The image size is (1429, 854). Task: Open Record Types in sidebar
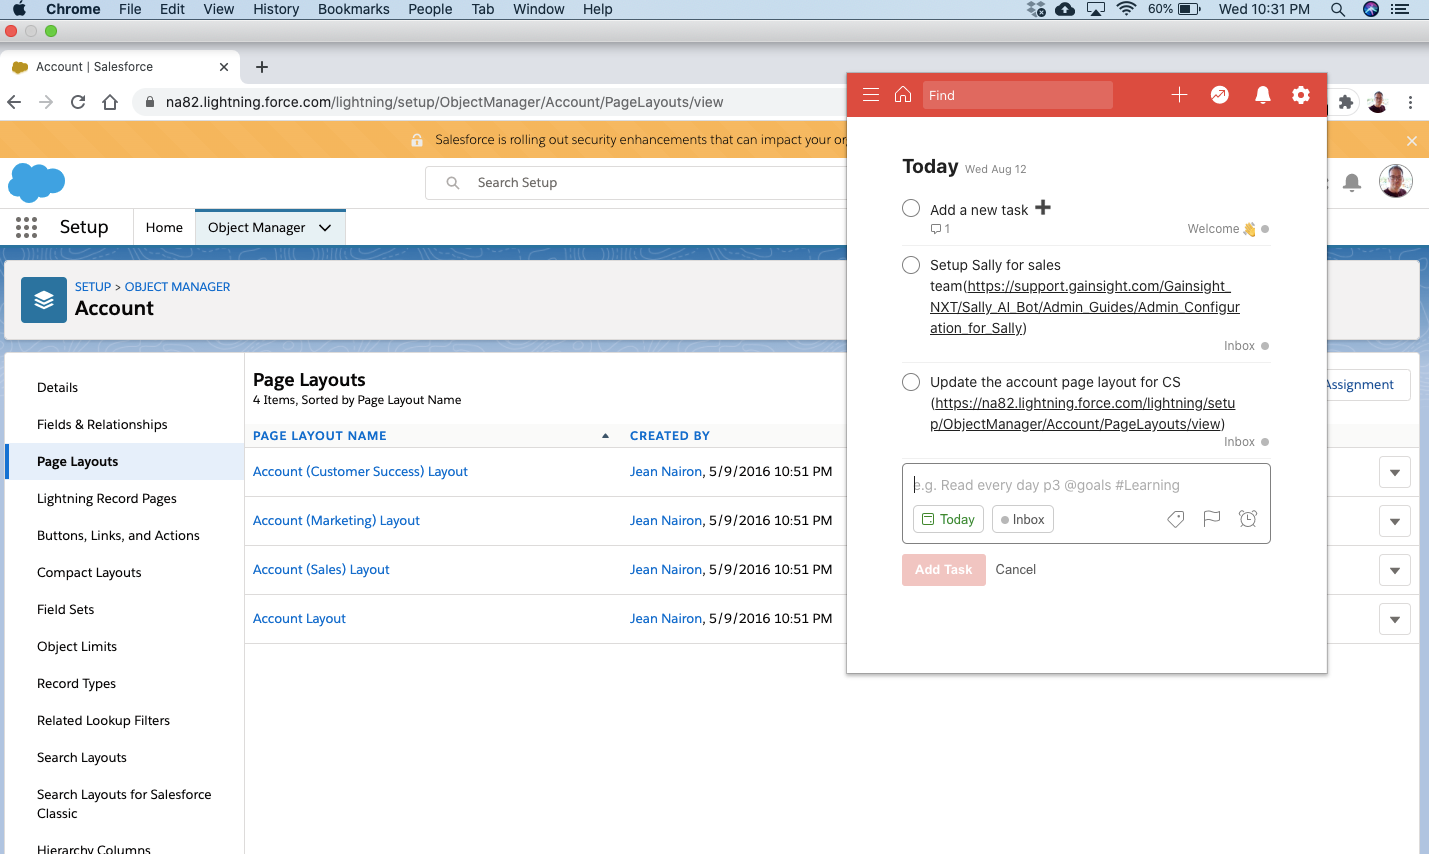76,684
